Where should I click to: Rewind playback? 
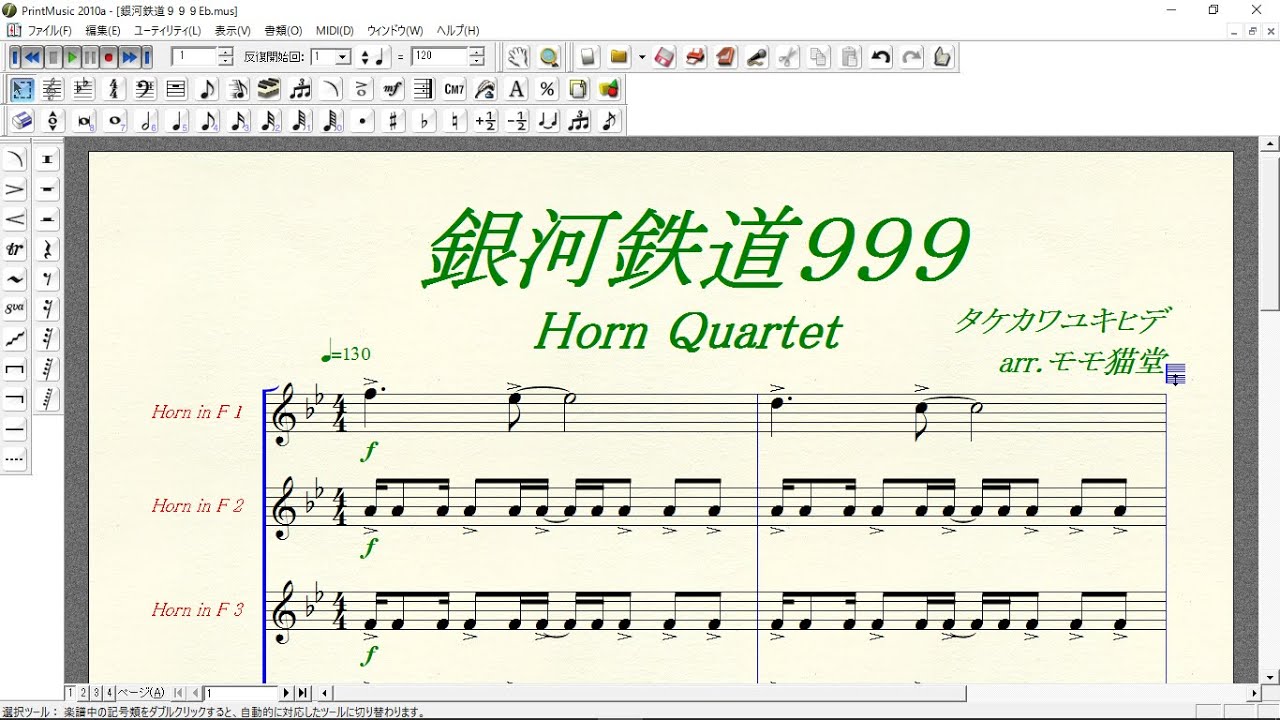click(33, 57)
